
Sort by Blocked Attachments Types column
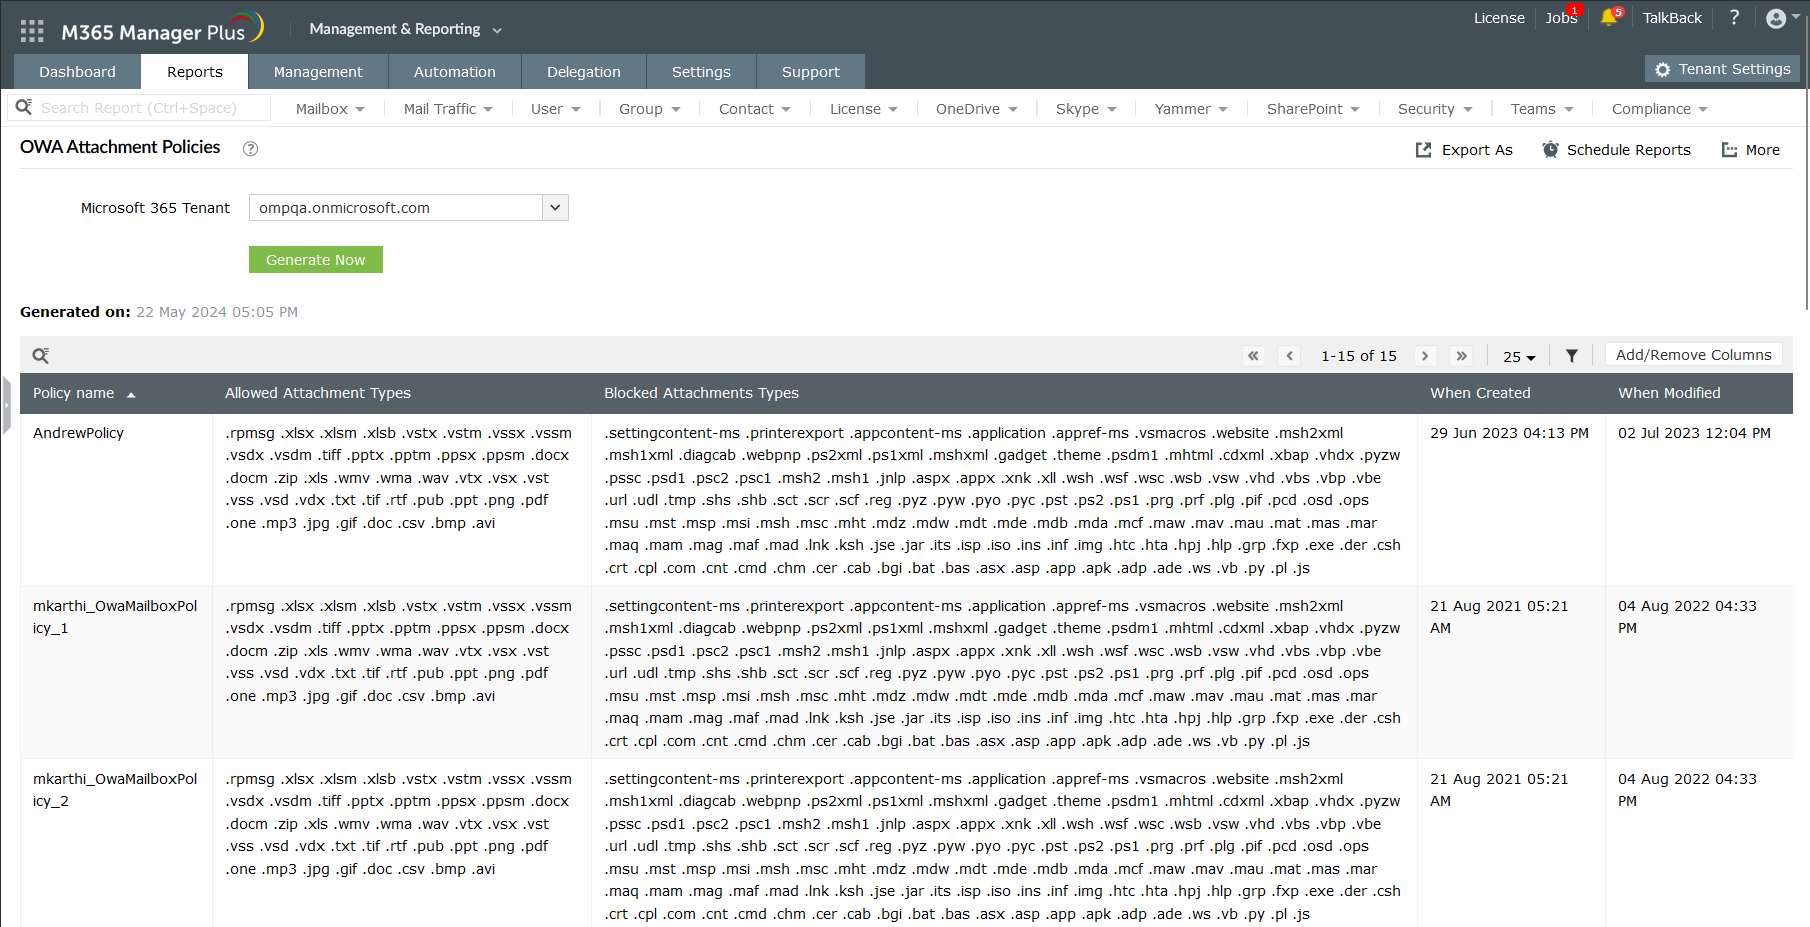pyautogui.click(x=701, y=393)
